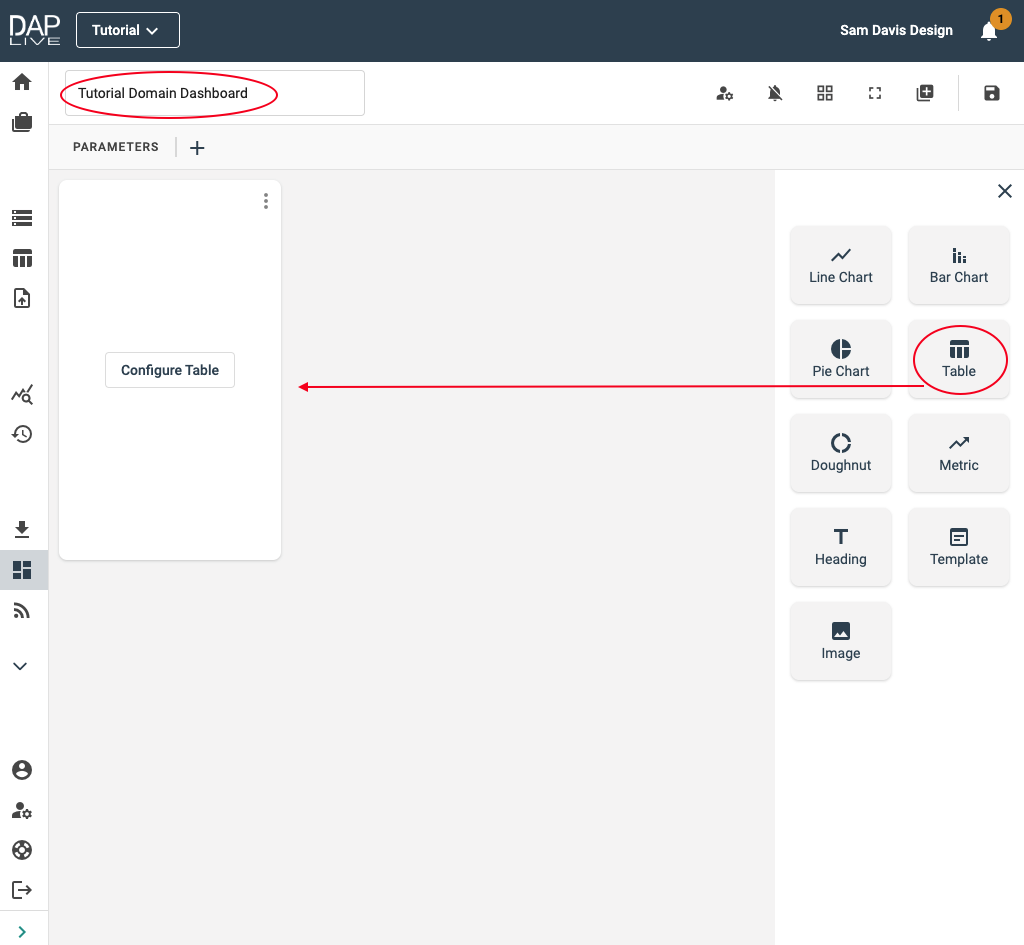
Task: Close the widget selection panel
Action: (x=1004, y=191)
